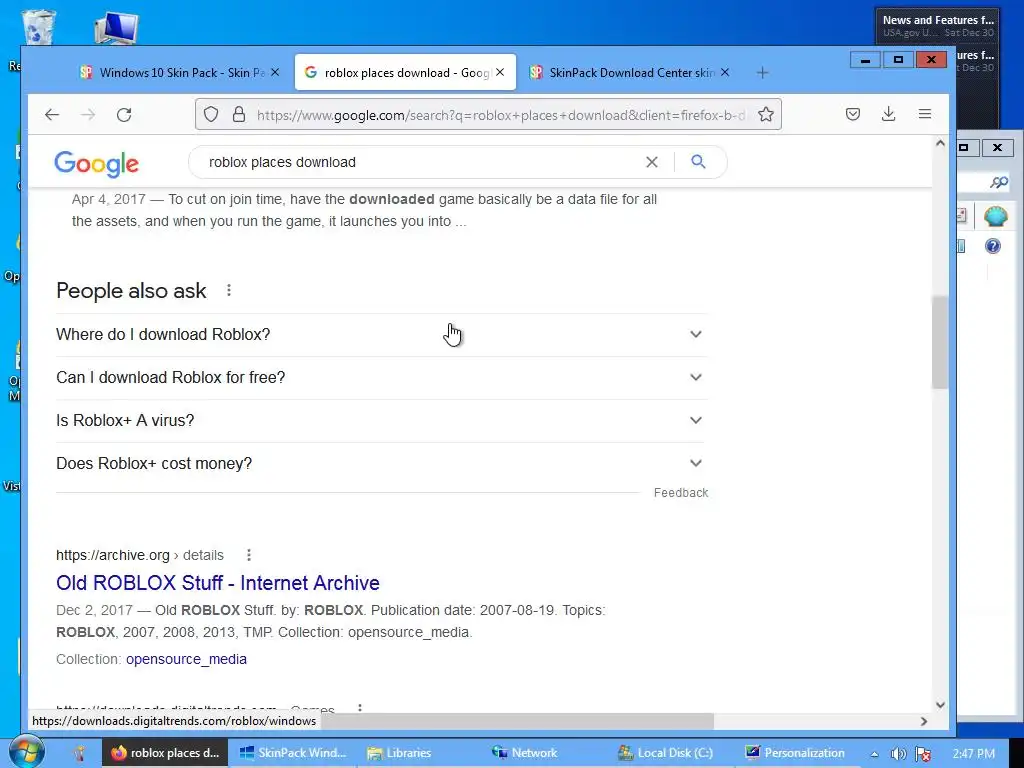This screenshot has width=1024, height=768.
Task: Open archive.org result three-dot menu
Action: (249, 555)
